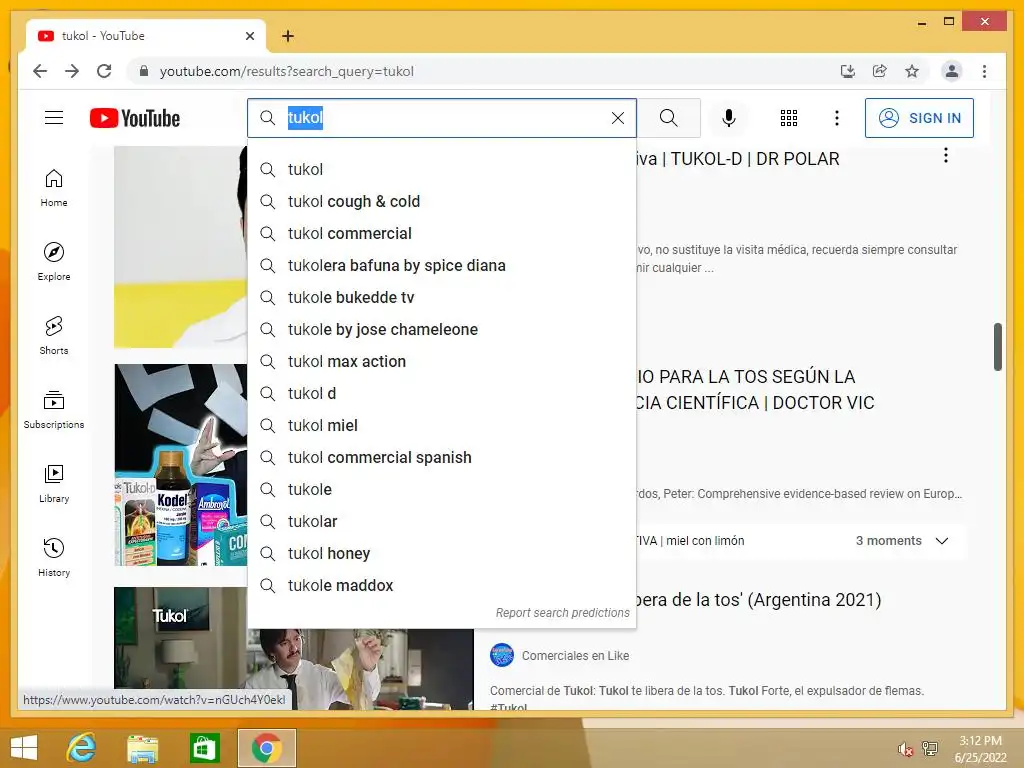Click the network tray icon
1024x768 pixels.
click(930, 748)
